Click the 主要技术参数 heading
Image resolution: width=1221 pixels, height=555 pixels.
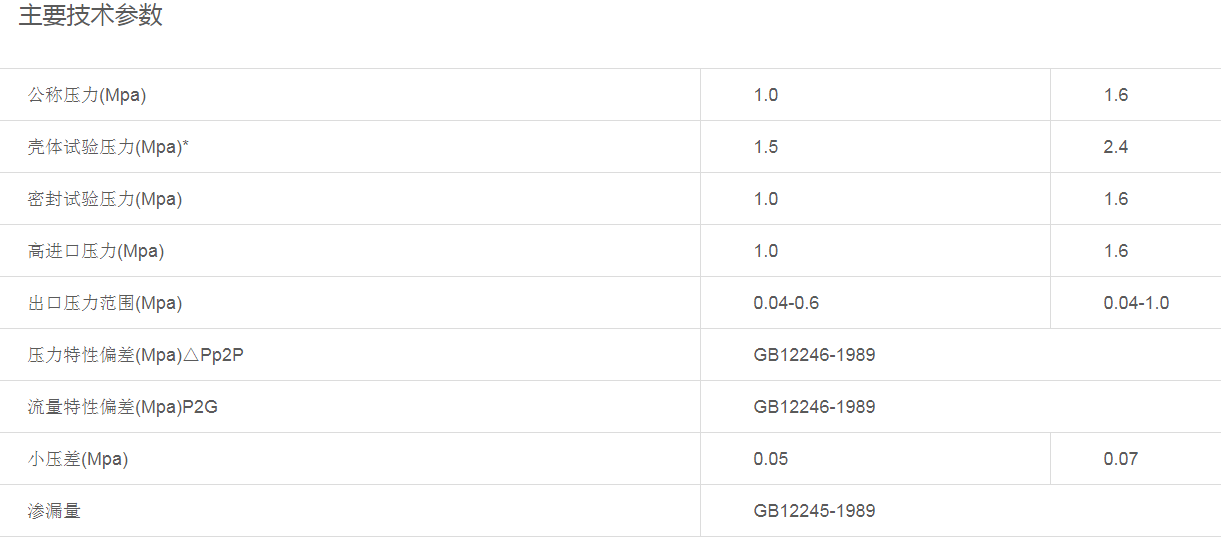click(90, 16)
